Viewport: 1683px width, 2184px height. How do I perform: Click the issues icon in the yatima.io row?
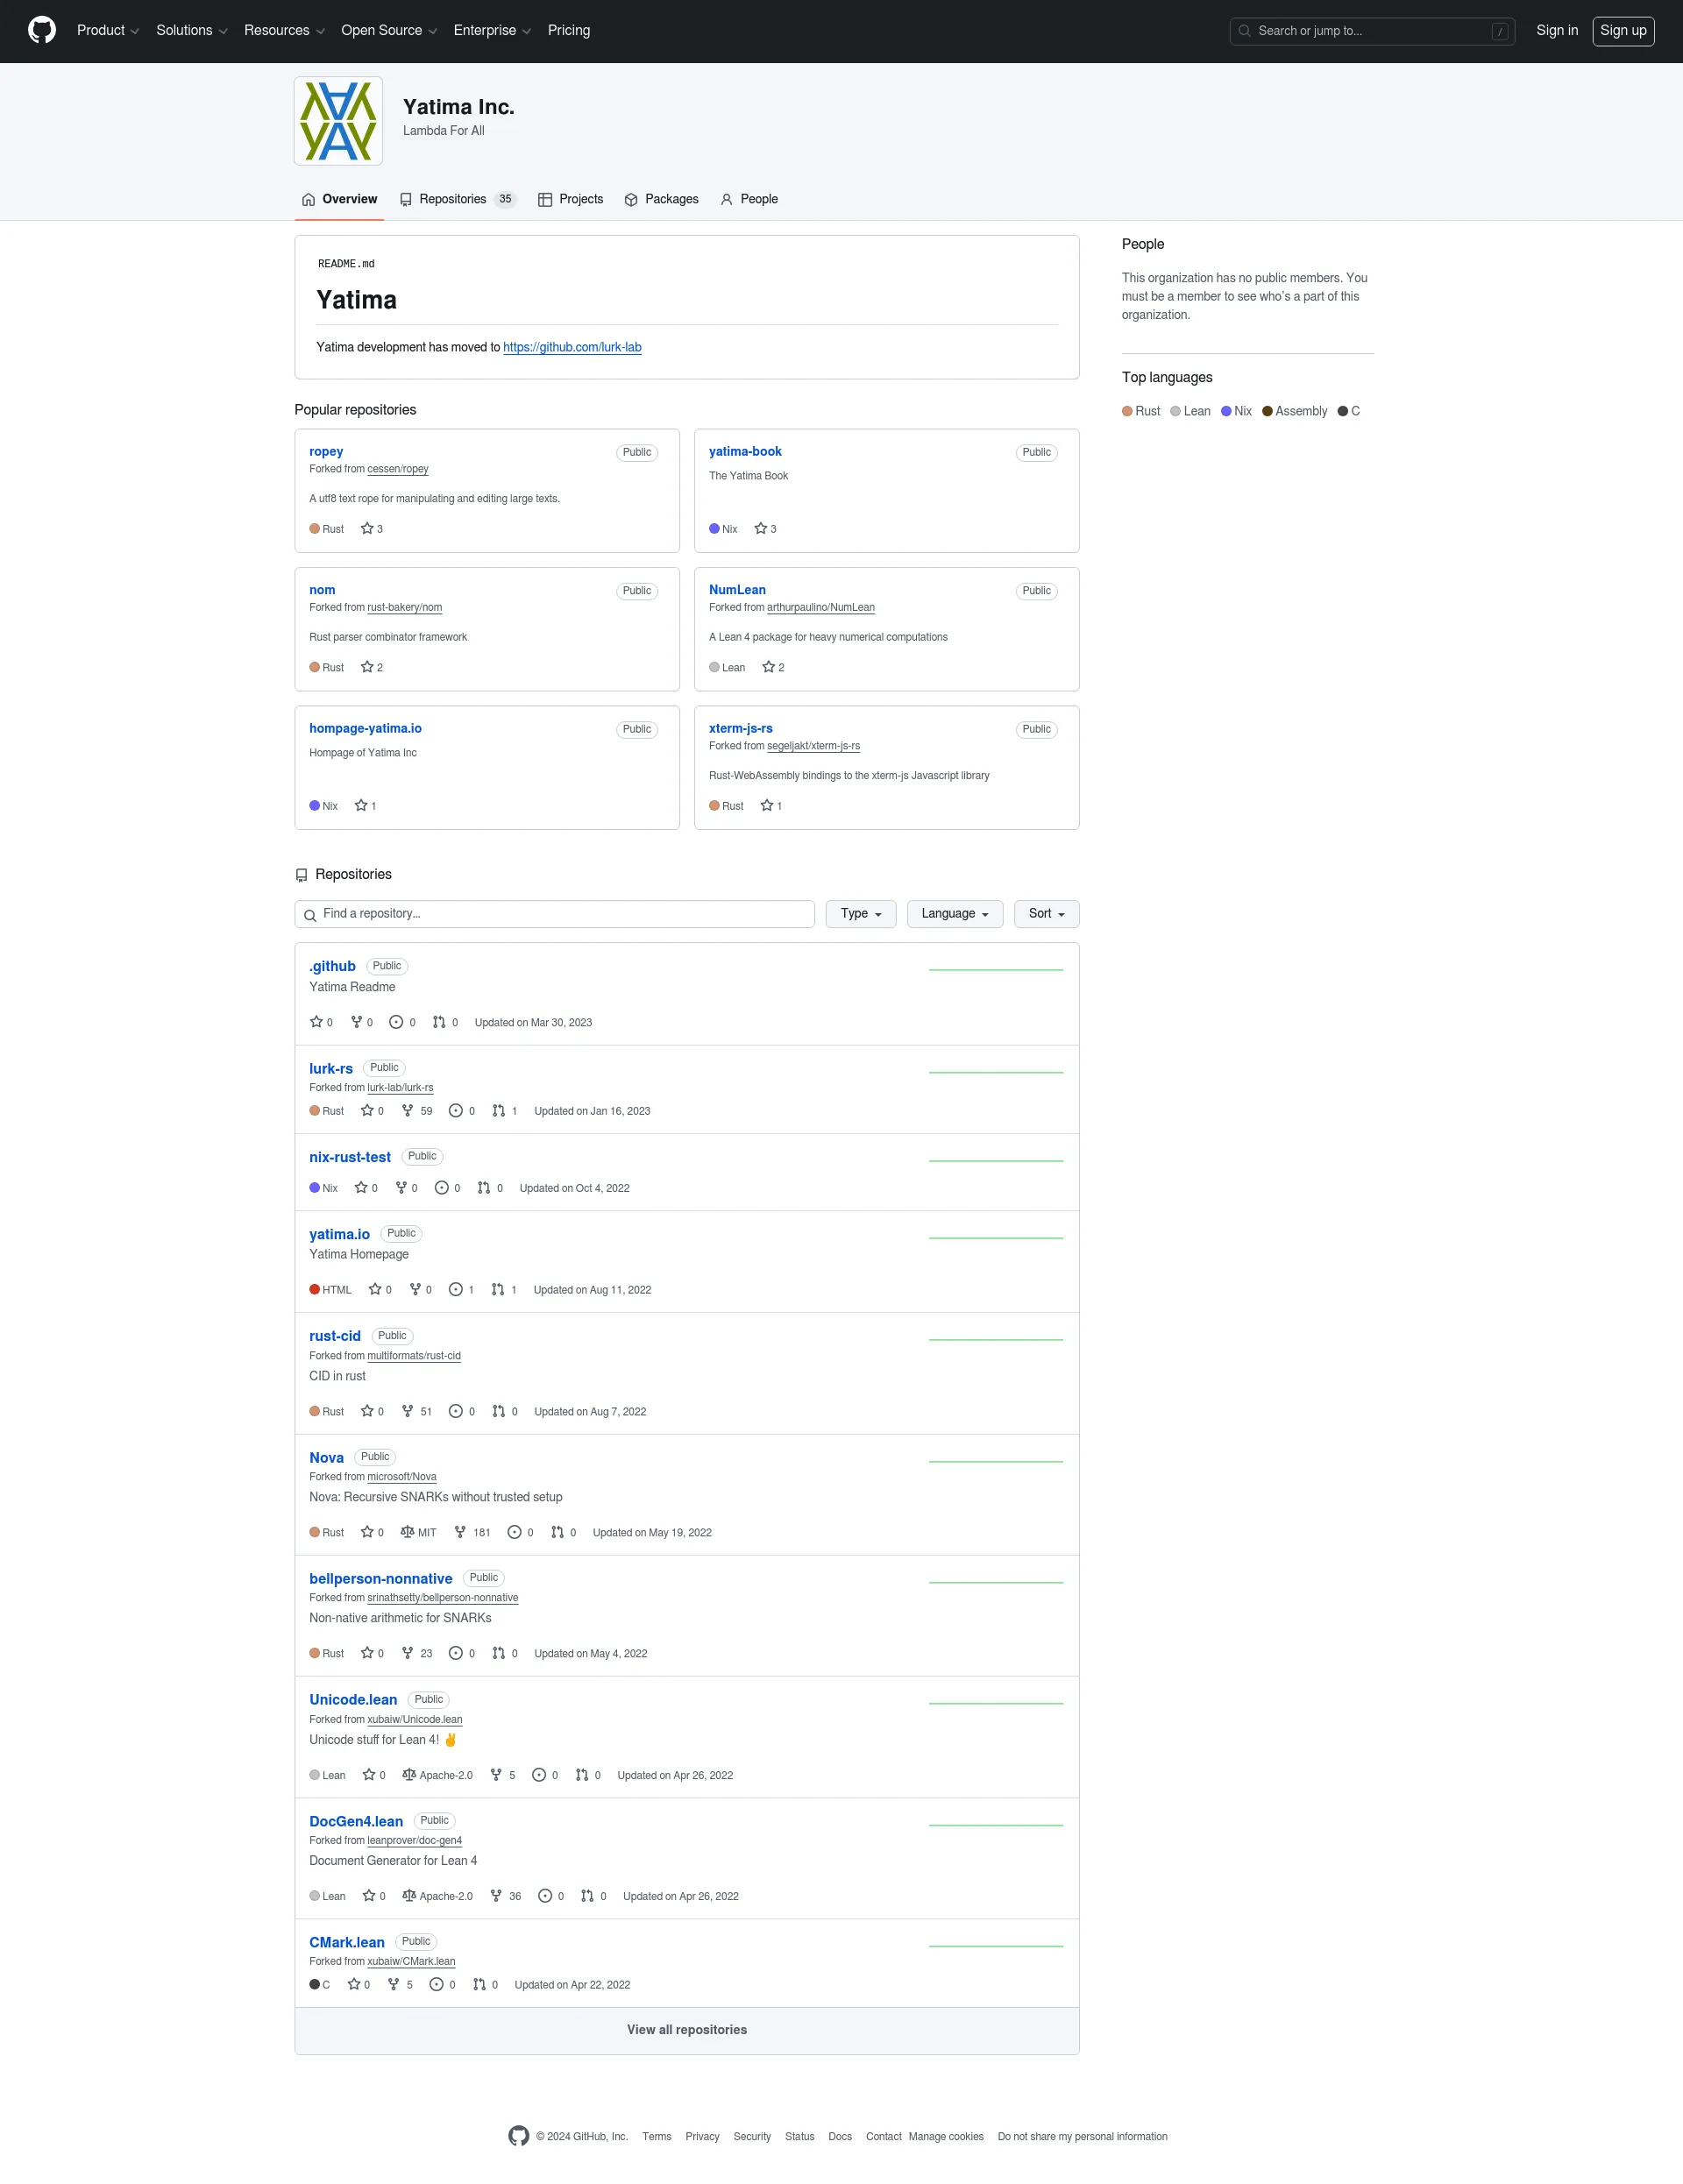point(456,1289)
